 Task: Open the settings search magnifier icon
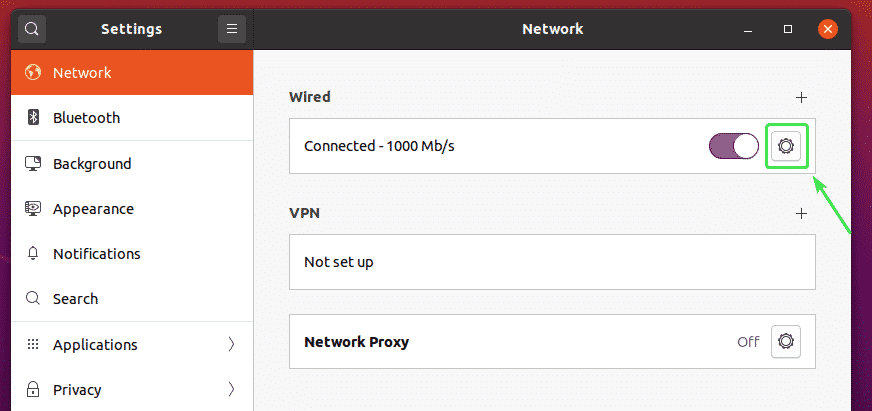click(x=32, y=29)
